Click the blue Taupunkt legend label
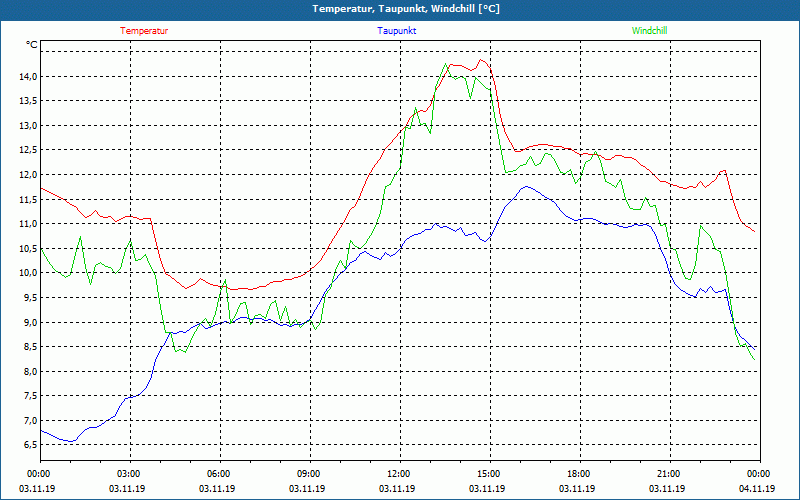Screen dimensions: 800x500 (x=396, y=31)
